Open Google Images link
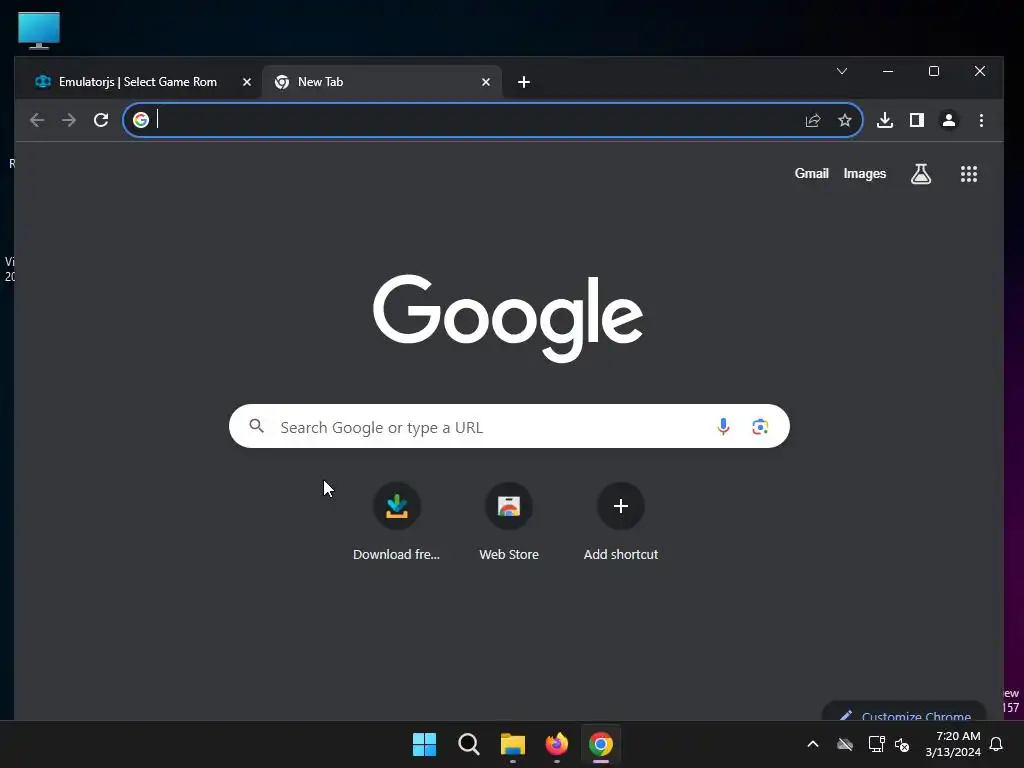1024x768 pixels. pyautogui.click(x=865, y=174)
